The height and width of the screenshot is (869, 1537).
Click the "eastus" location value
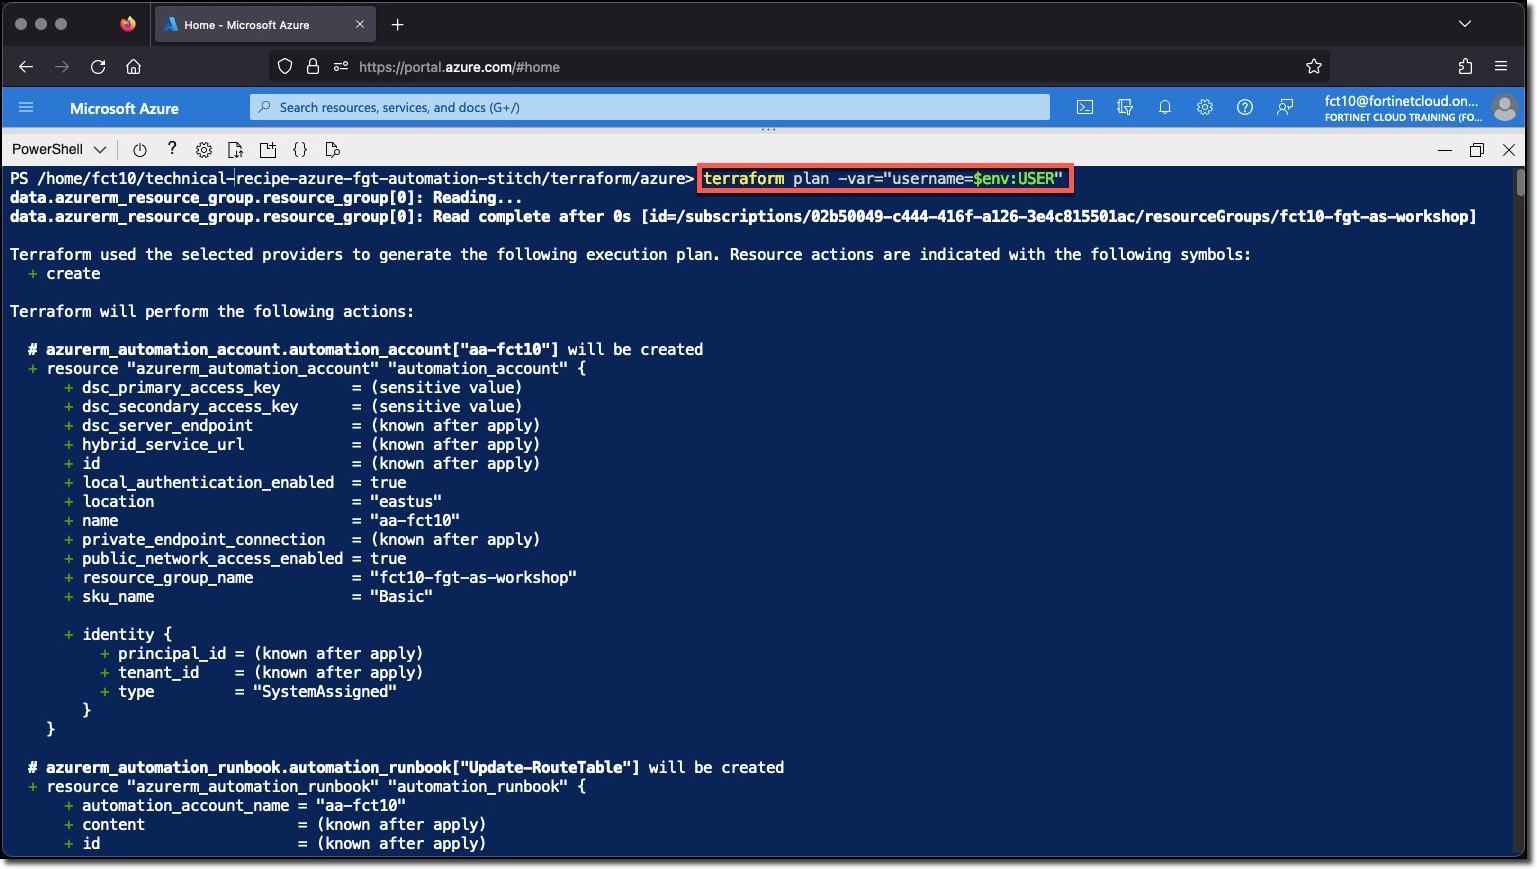[406, 501]
